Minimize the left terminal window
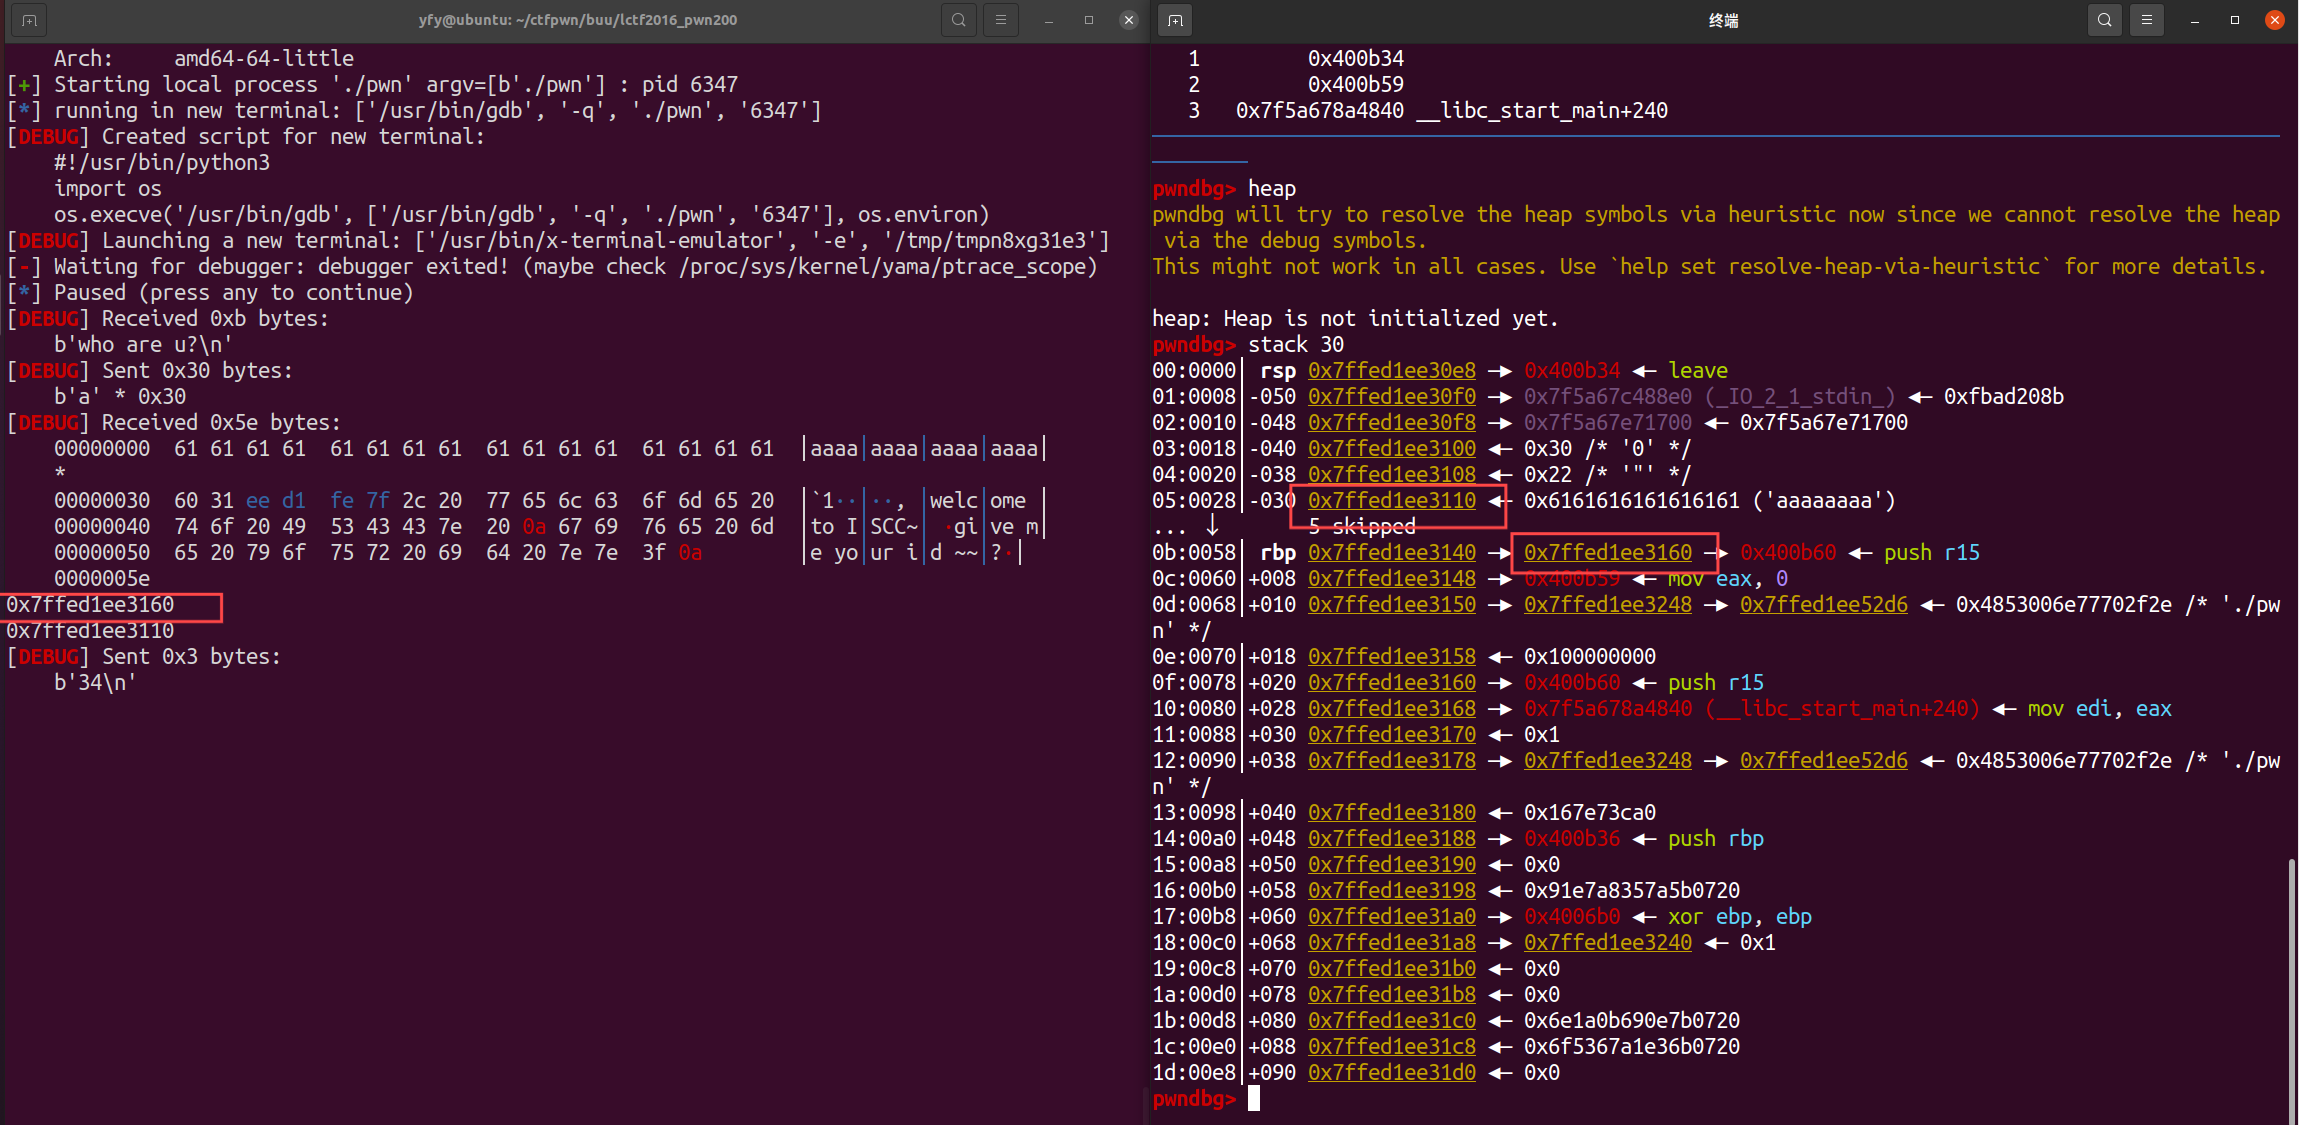This screenshot has height=1125, width=2299. pos(1048,20)
